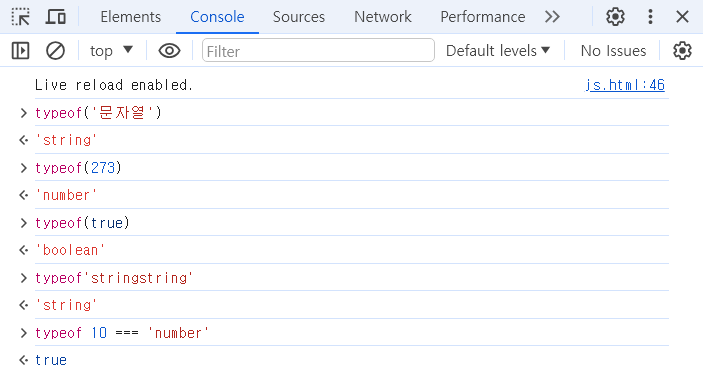
Task: Clear the console with the ban icon
Action: 56,51
